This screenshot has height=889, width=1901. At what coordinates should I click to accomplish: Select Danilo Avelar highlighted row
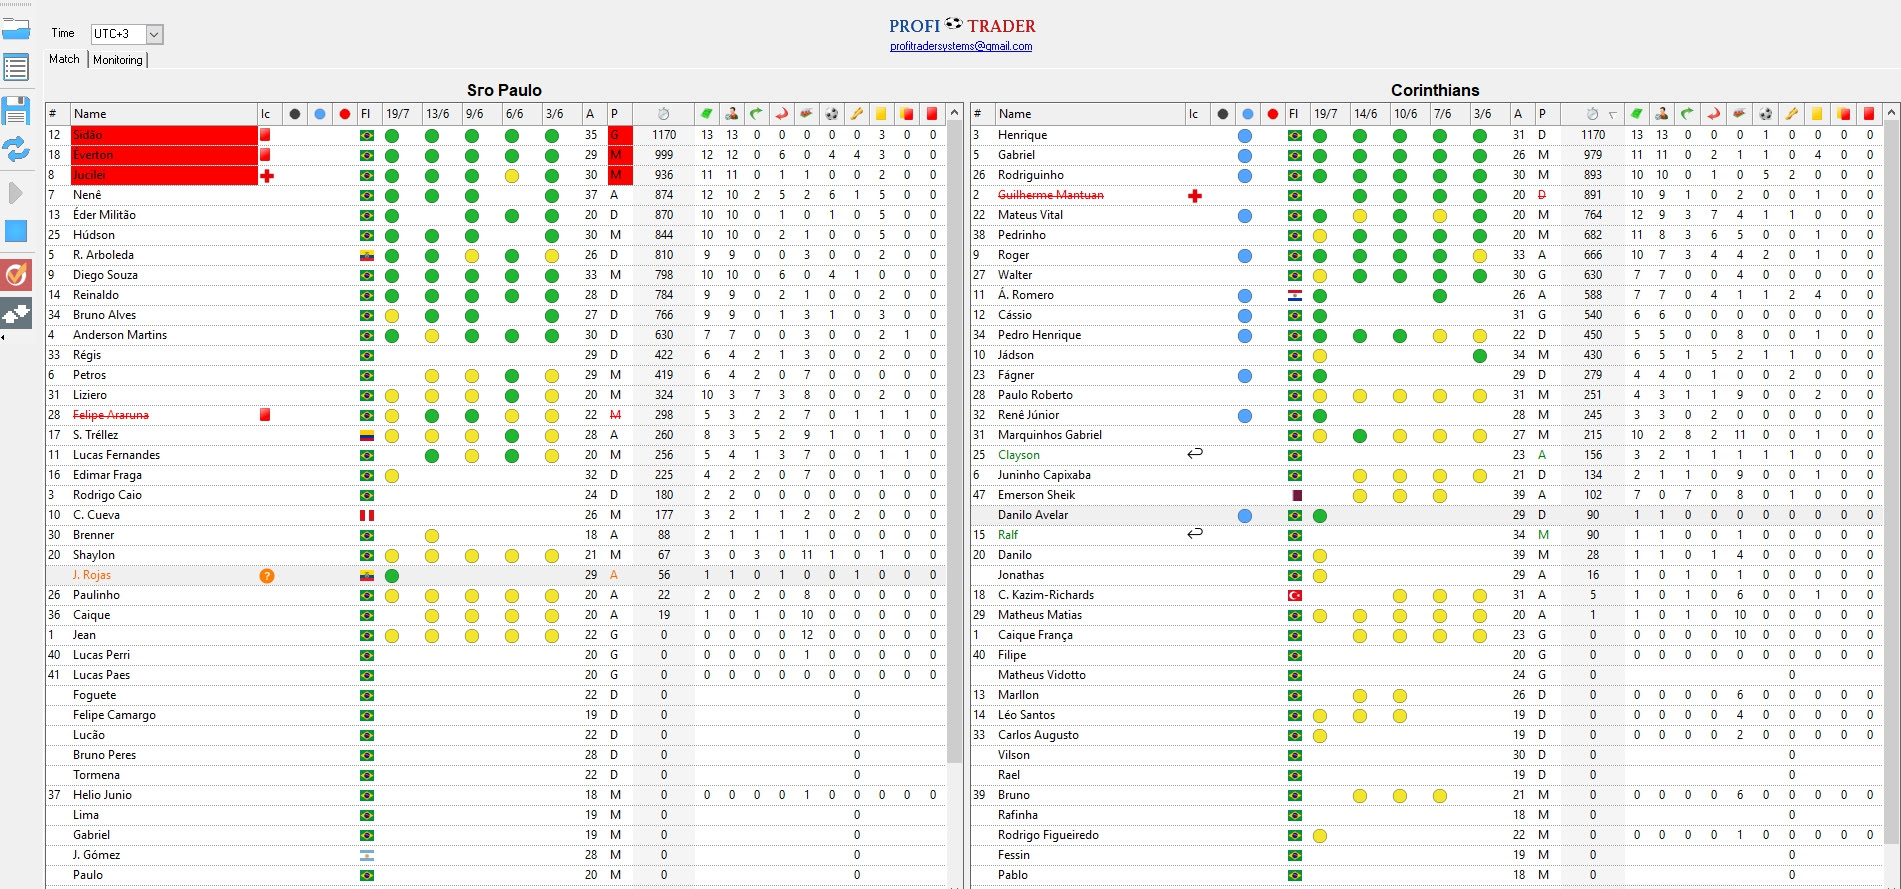coord(1426,515)
